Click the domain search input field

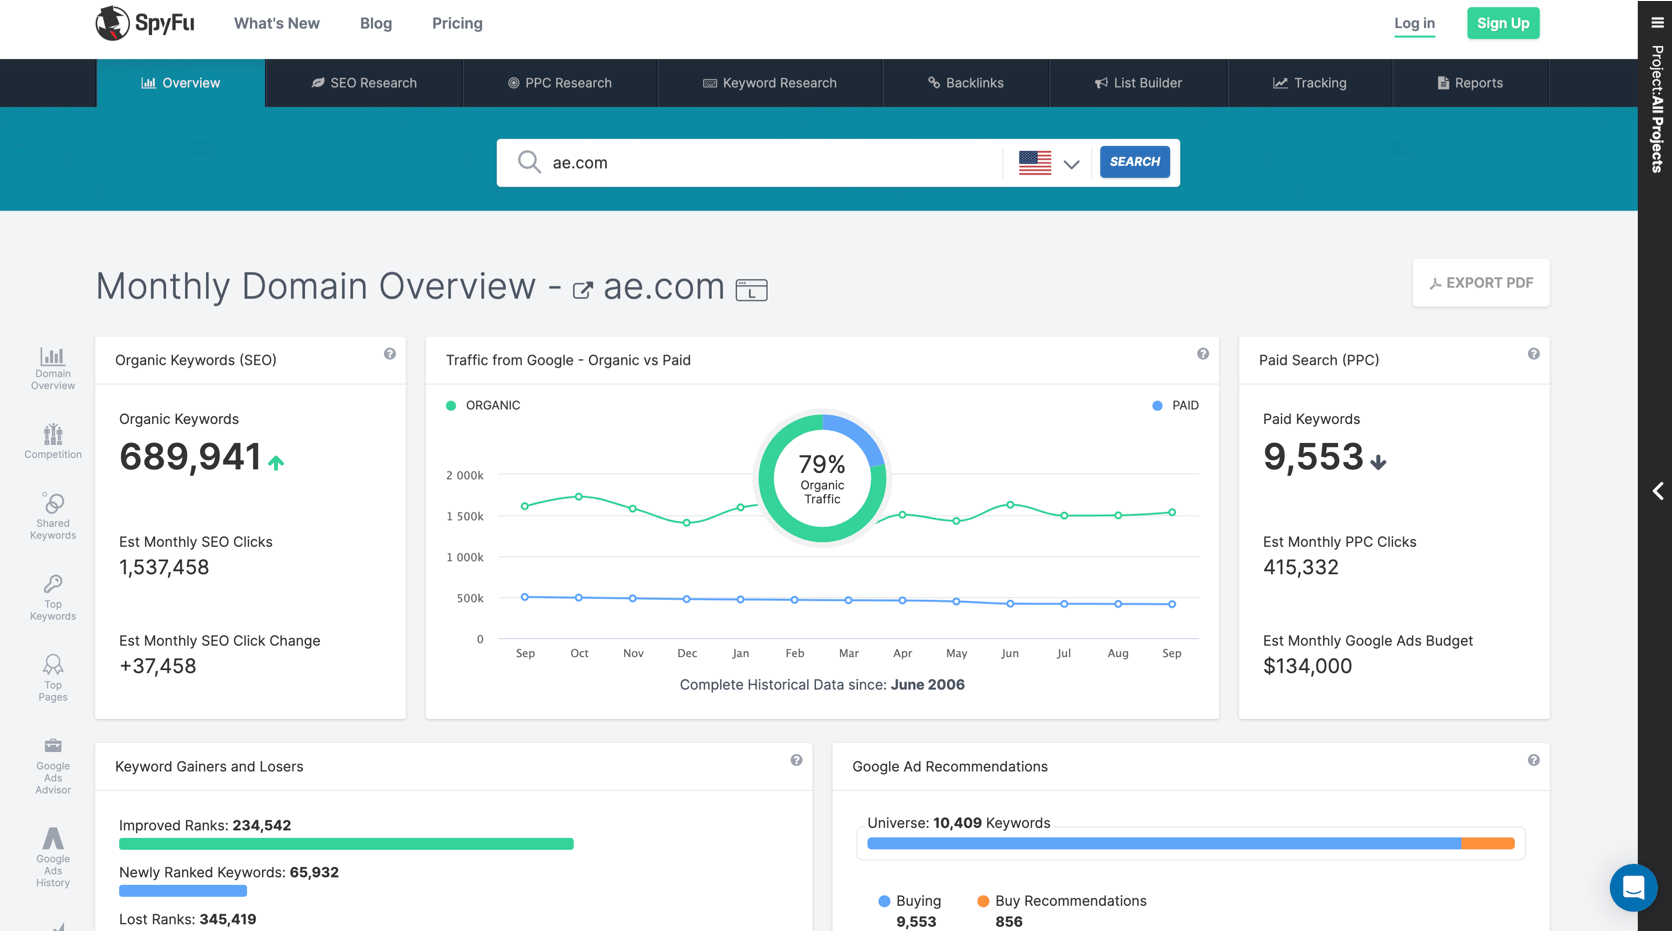click(770, 163)
